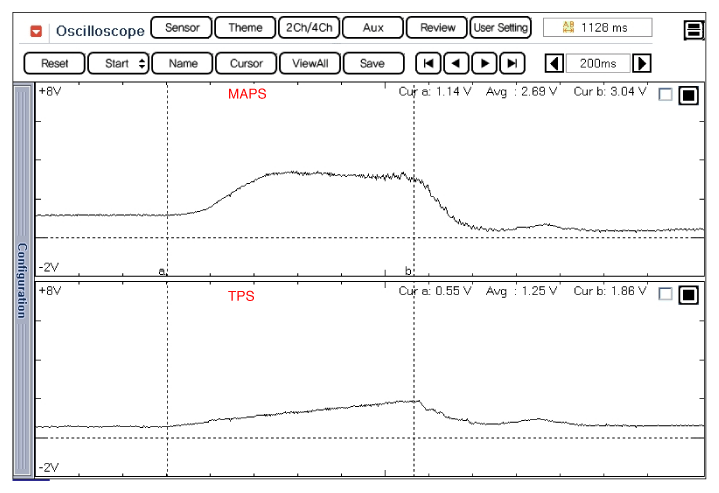Screen dimensions: 719x493
Task: Open the Theme option
Action: click(245, 28)
